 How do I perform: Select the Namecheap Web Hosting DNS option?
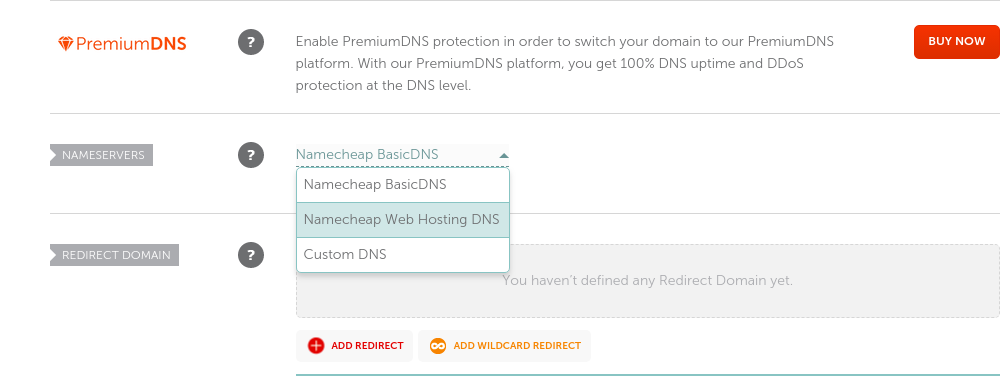(x=403, y=220)
